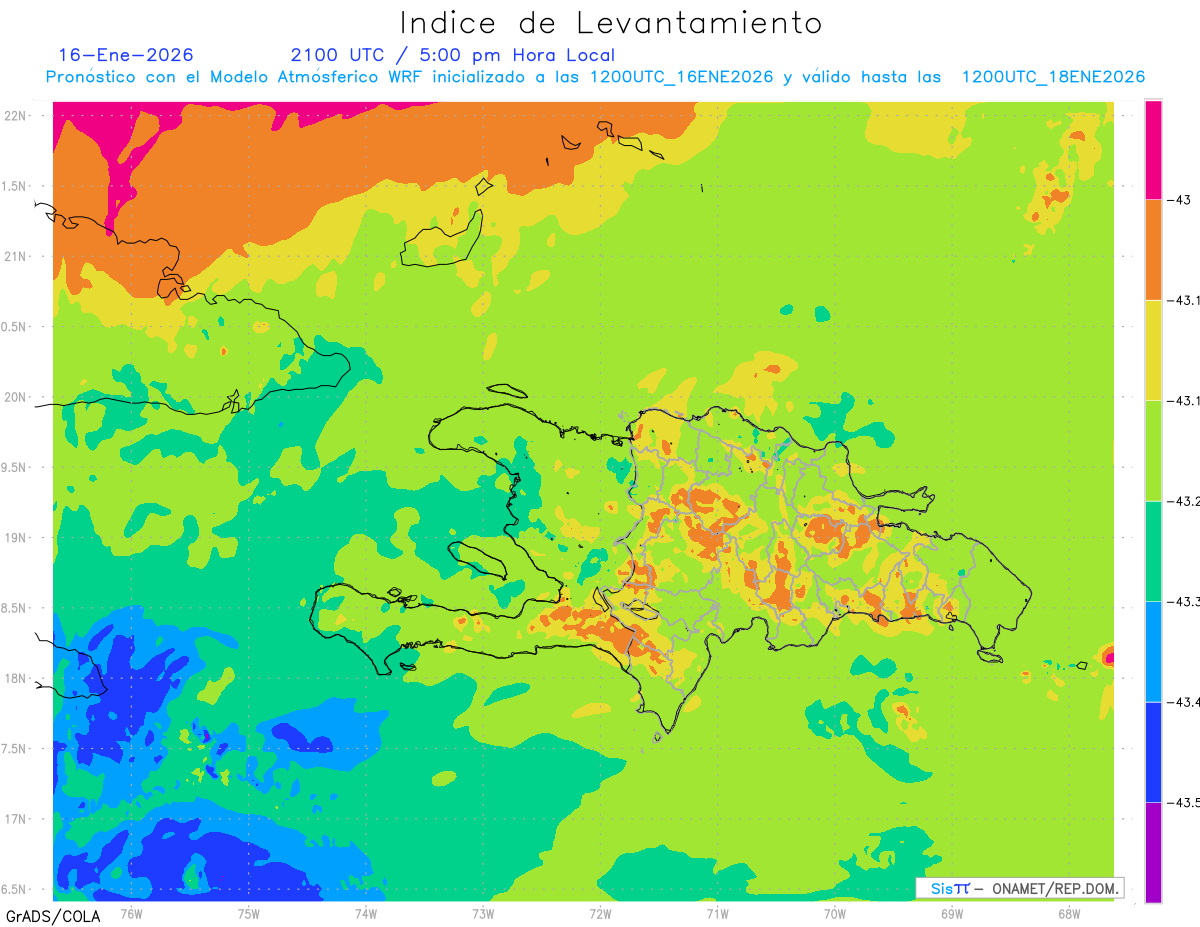The width and height of the screenshot is (1200, 927).
Task: Click the "75W" longitude label
Action: point(249,913)
